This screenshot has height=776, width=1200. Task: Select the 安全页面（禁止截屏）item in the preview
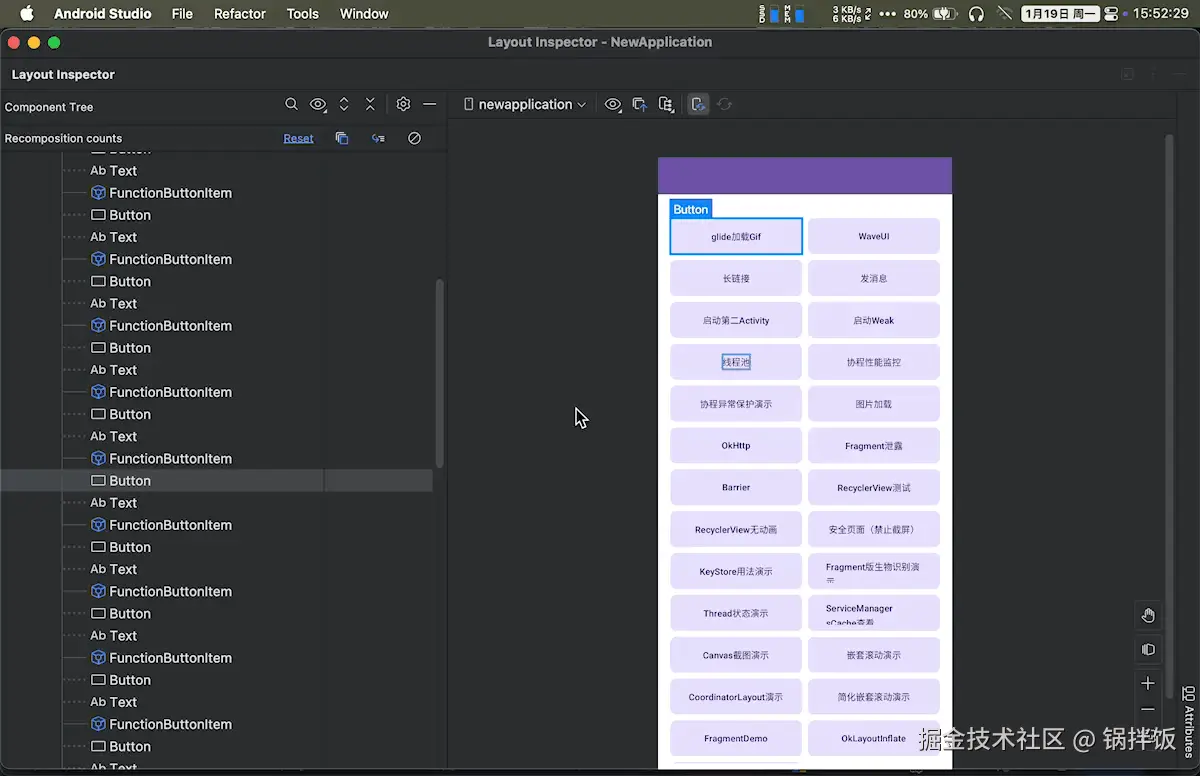tap(874, 529)
